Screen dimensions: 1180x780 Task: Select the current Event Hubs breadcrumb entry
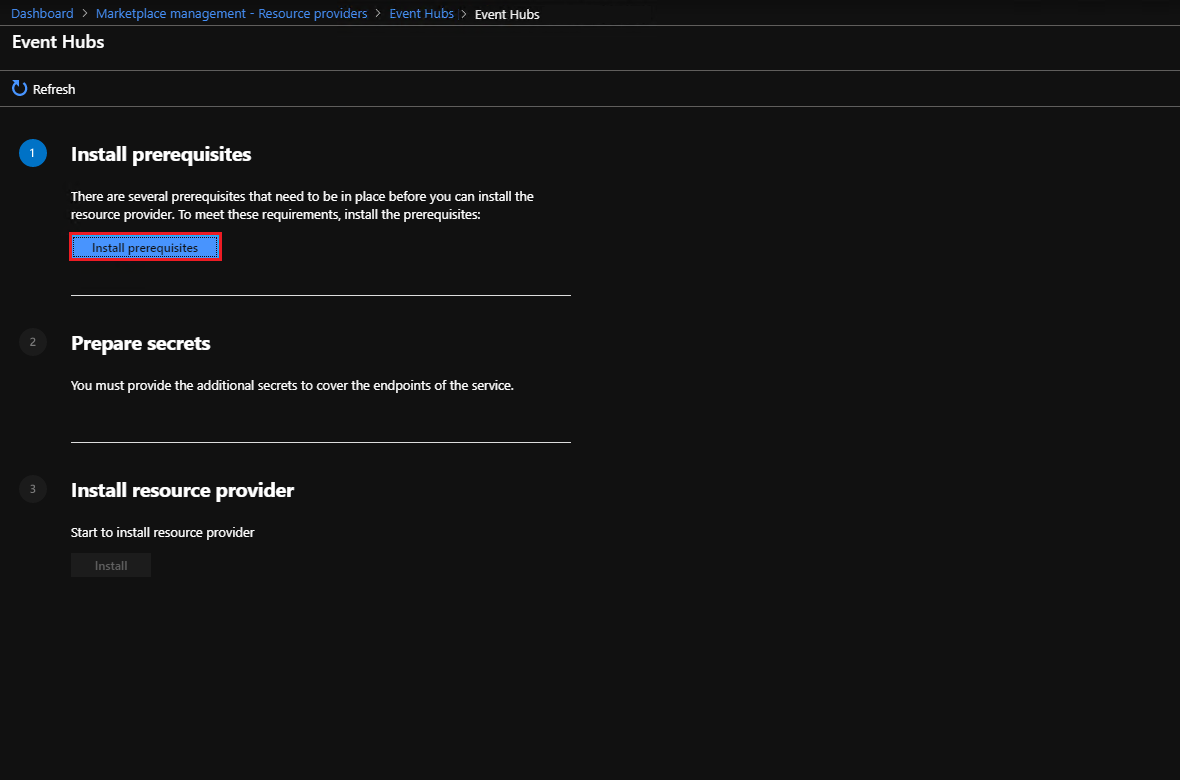[506, 14]
